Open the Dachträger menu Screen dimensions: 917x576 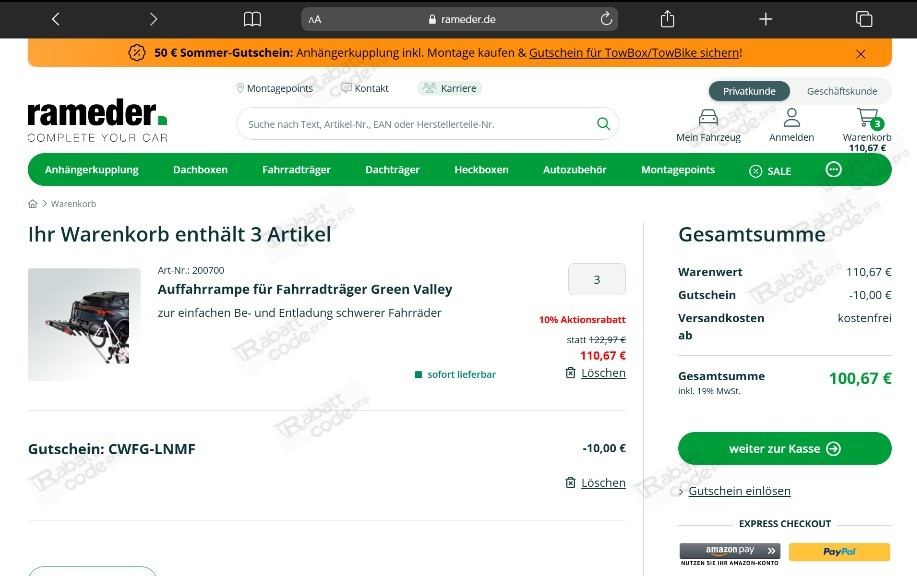click(392, 170)
